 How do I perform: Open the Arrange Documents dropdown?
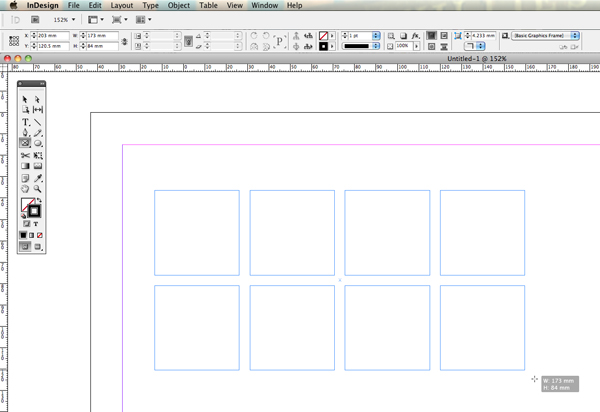[143, 20]
